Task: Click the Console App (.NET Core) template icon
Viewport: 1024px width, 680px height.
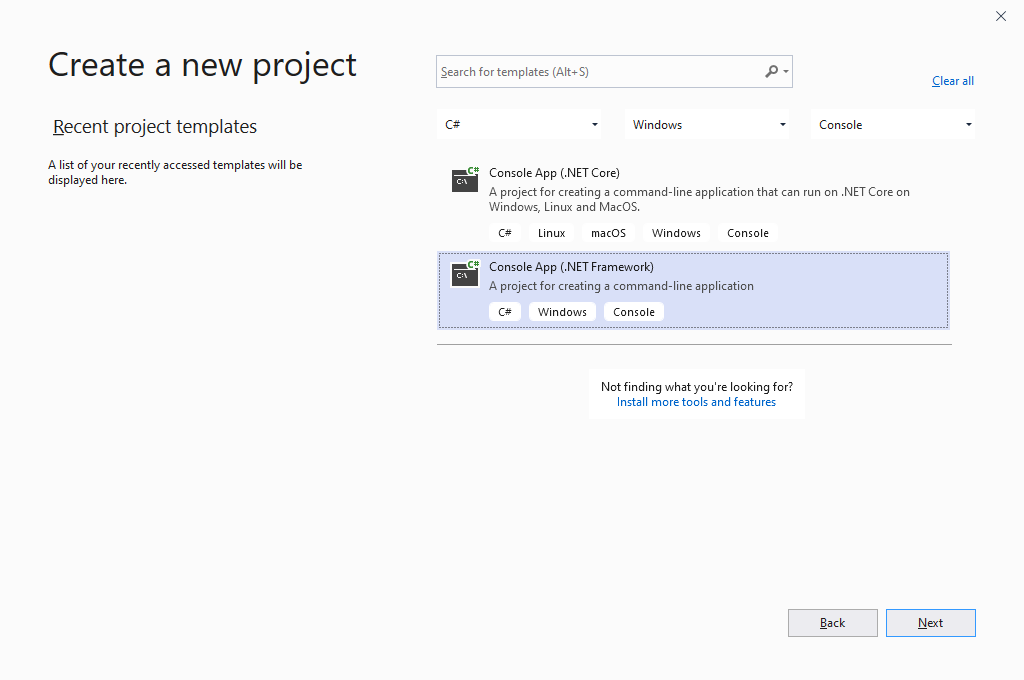Action: coord(465,179)
